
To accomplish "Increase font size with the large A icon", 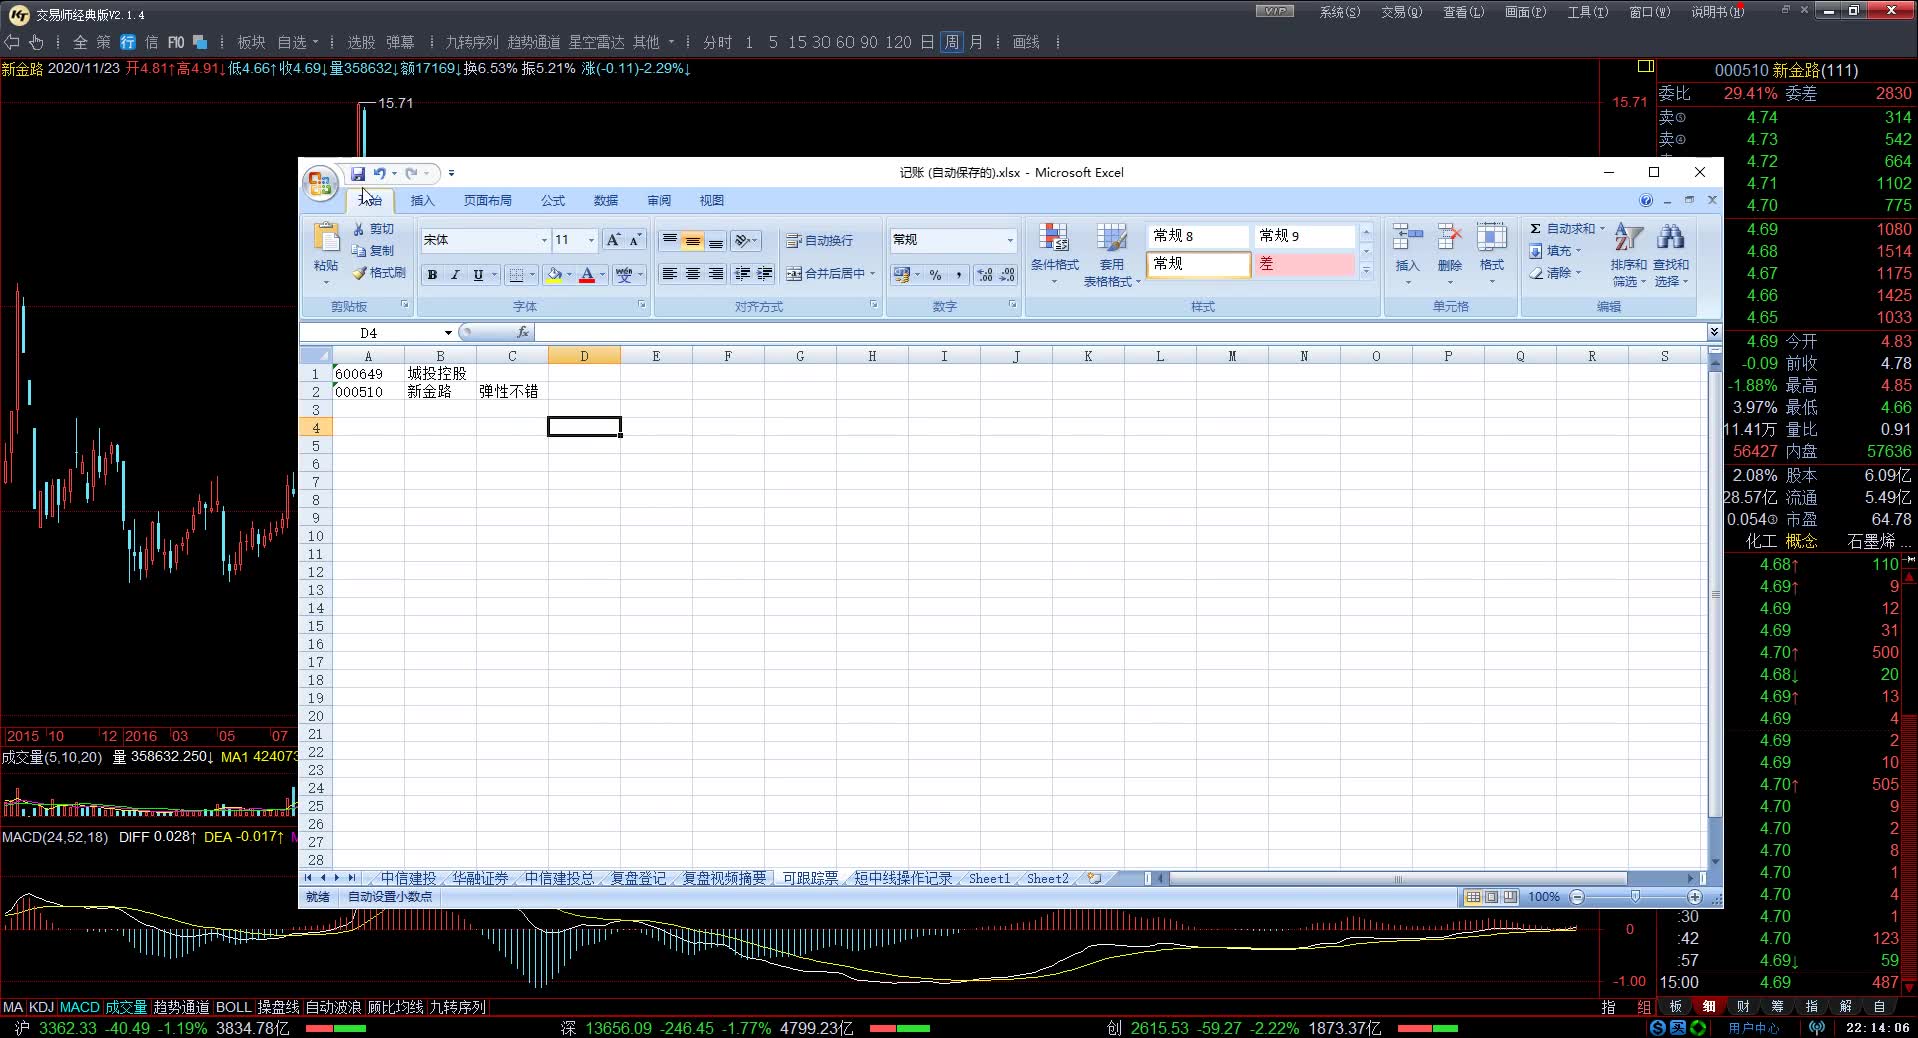I will (613, 240).
